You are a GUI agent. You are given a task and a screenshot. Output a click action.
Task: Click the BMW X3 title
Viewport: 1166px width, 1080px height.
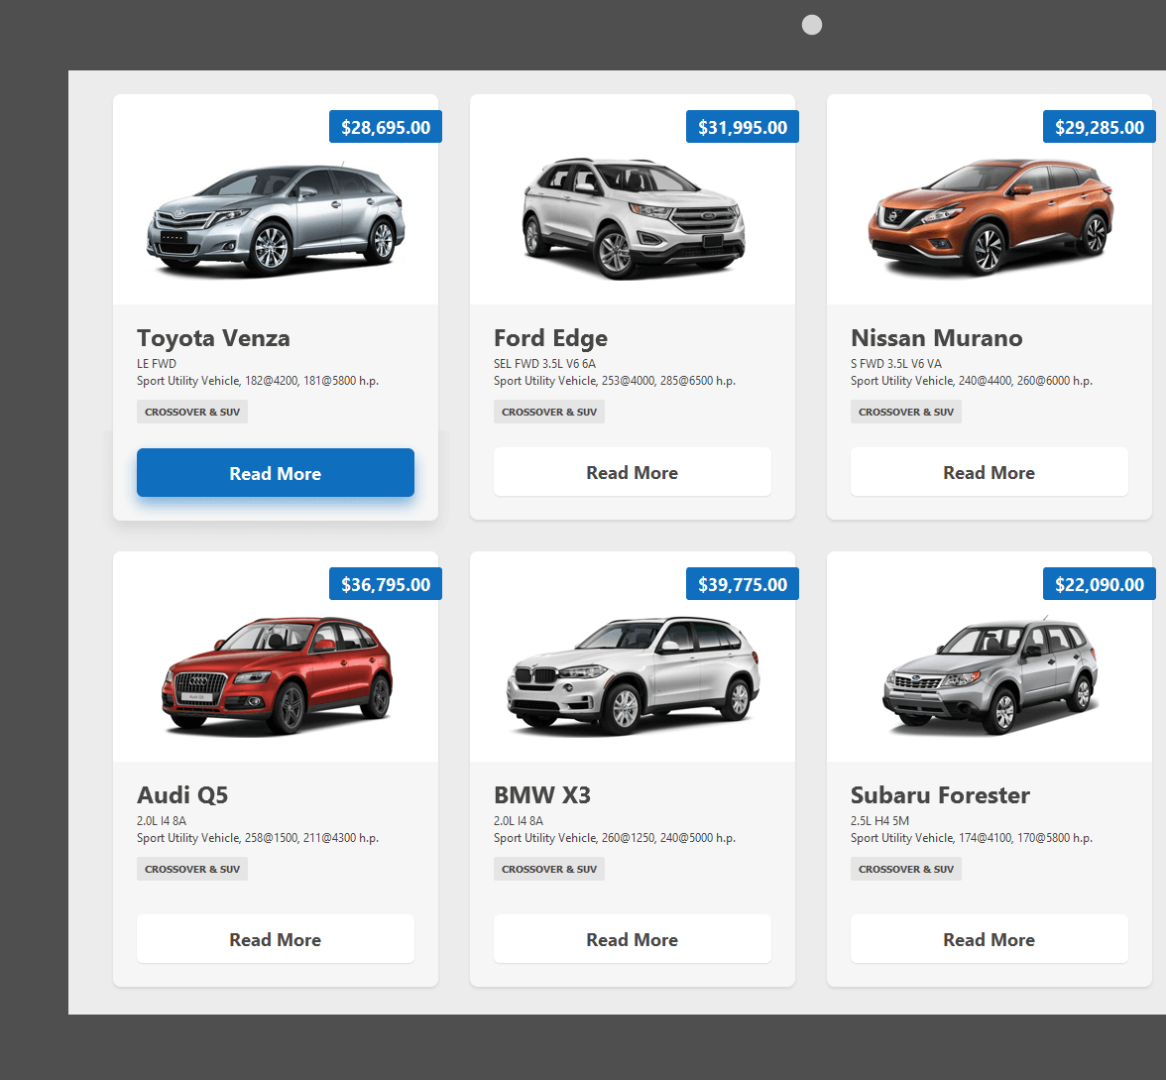tap(542, 795)
